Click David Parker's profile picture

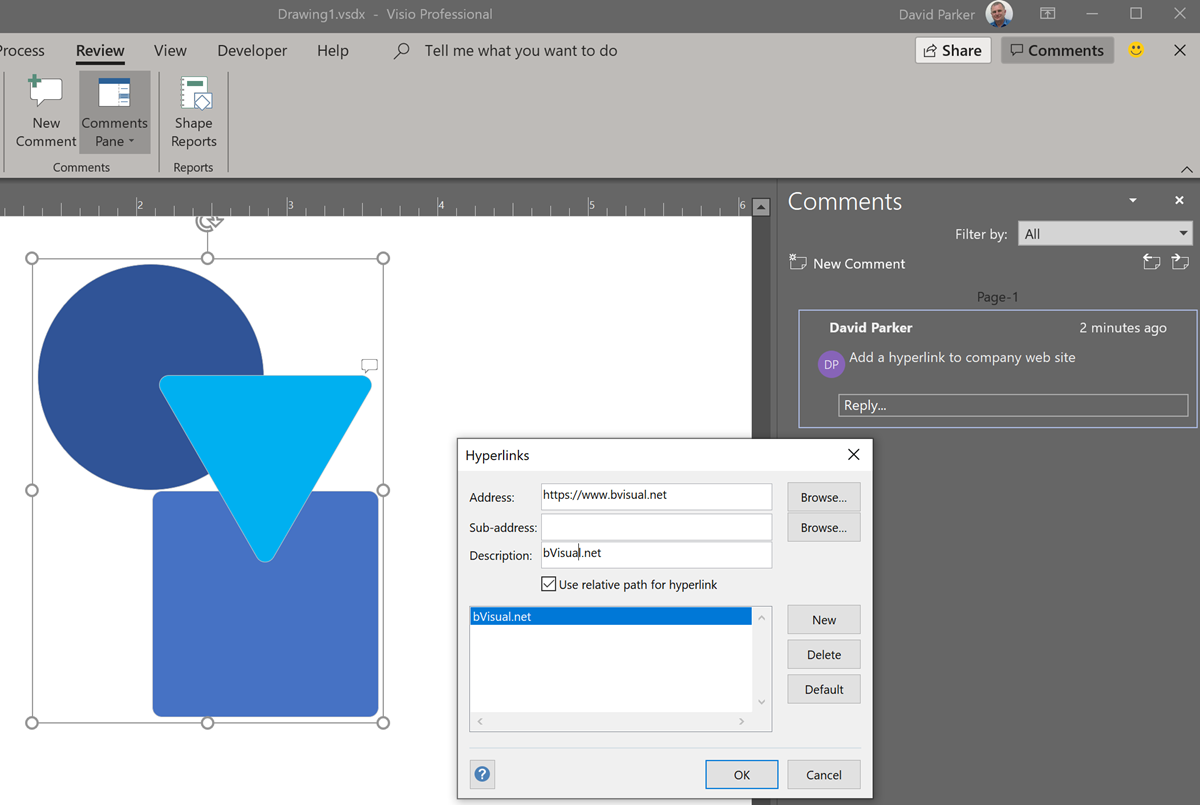point(997,14)
